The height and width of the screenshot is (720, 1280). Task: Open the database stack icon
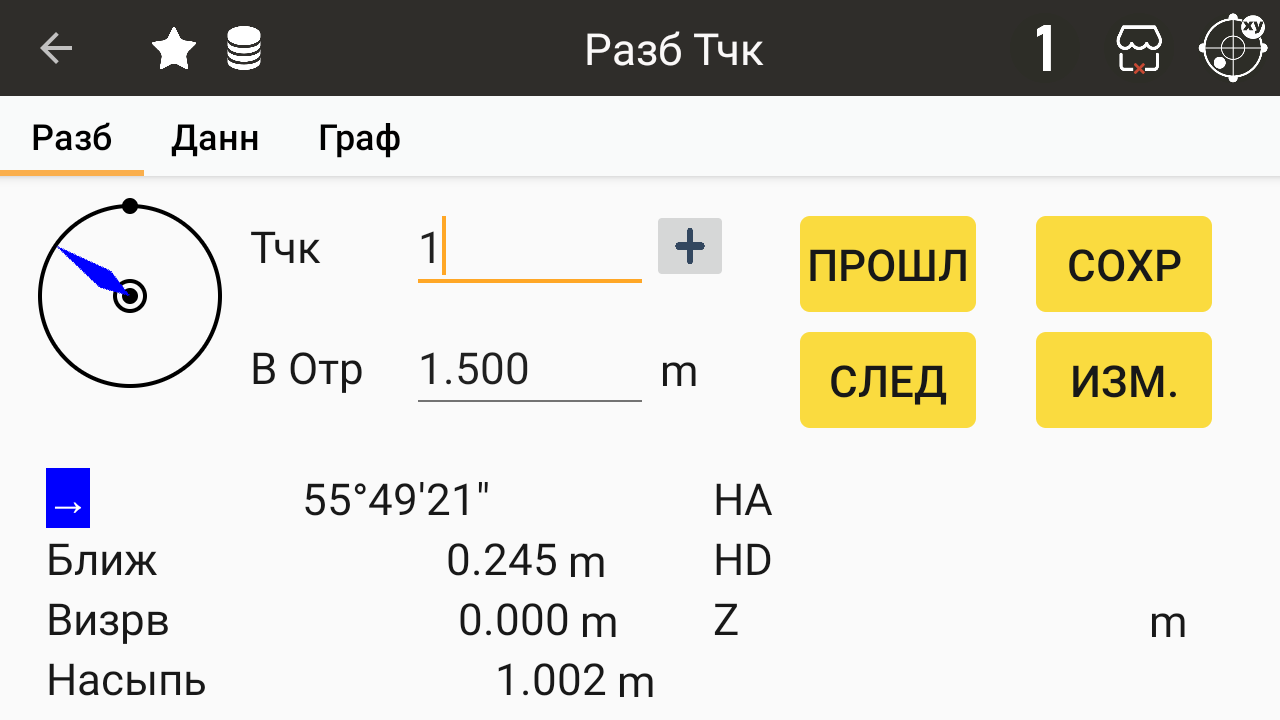(244, 49)
